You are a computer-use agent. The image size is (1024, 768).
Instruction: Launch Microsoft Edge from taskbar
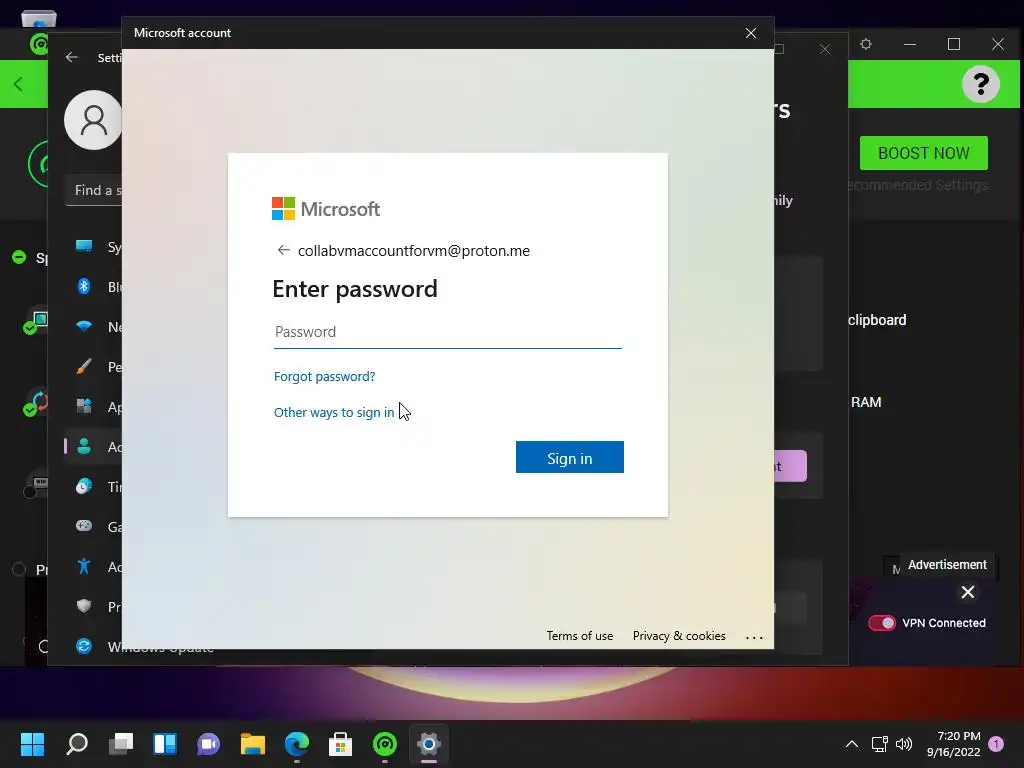(296, 744)
